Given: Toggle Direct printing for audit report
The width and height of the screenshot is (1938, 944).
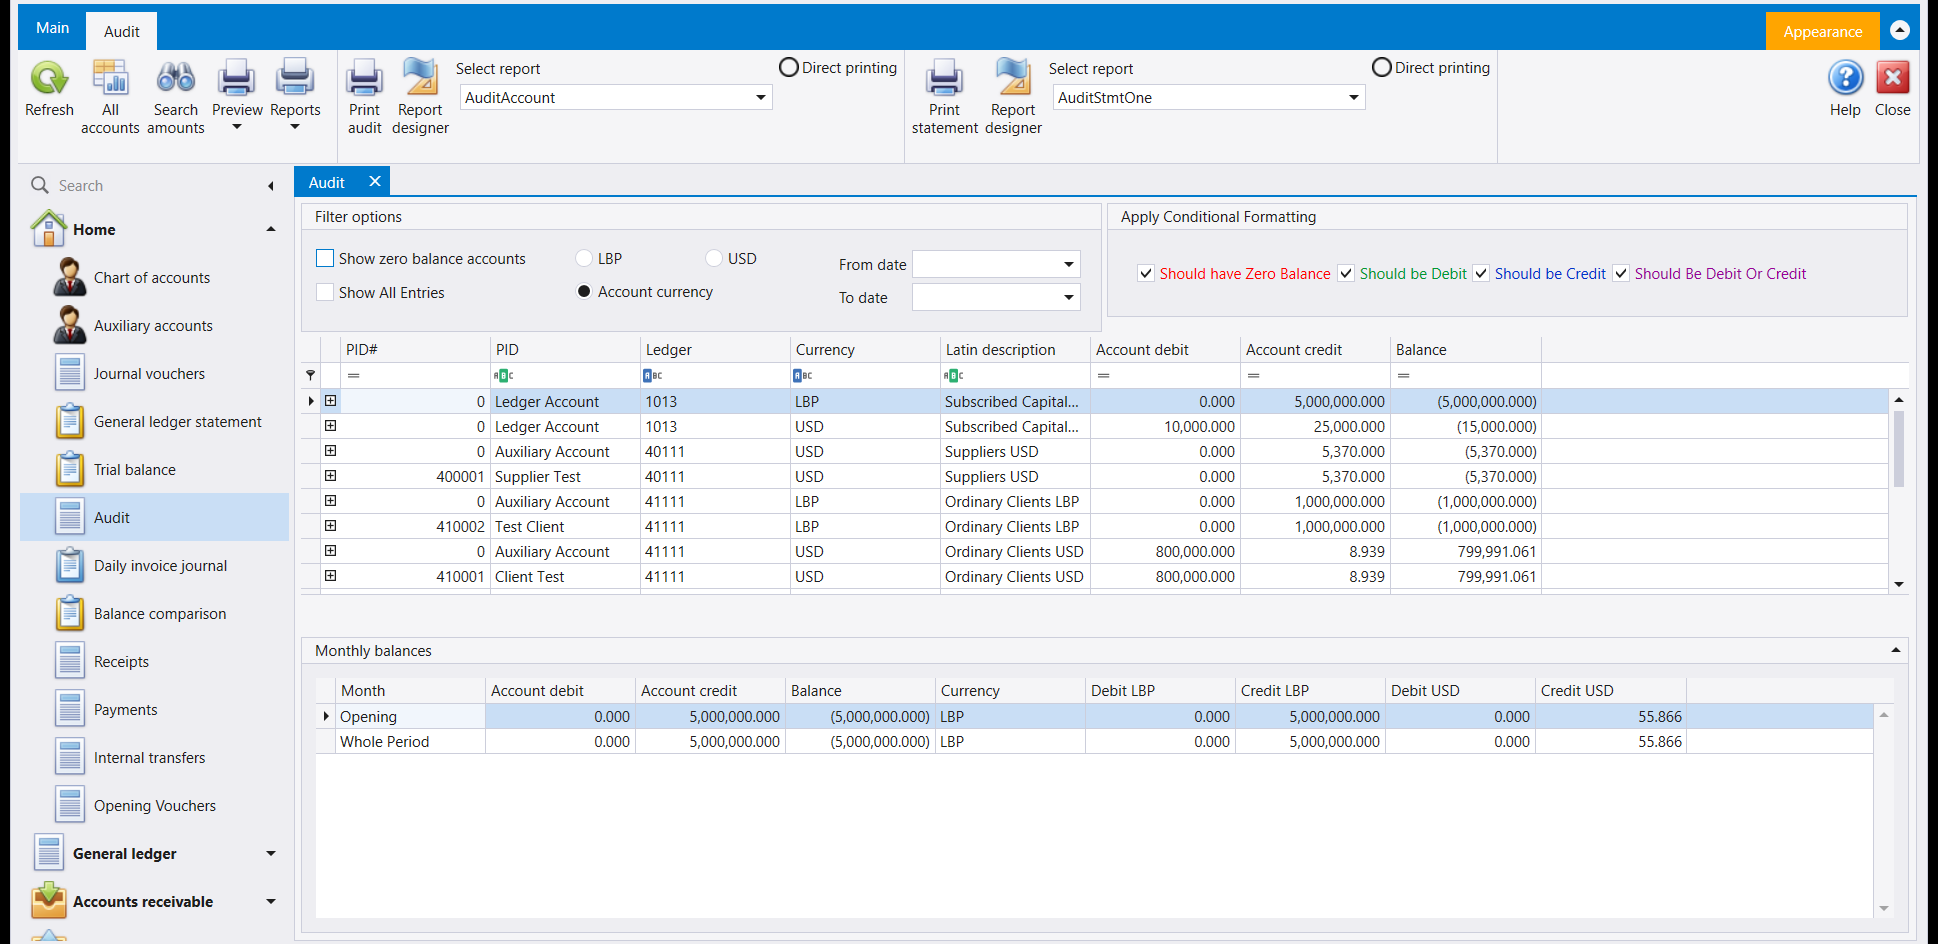Looking at the screenshot, I should pyautogui.click(x=789, y=67).
